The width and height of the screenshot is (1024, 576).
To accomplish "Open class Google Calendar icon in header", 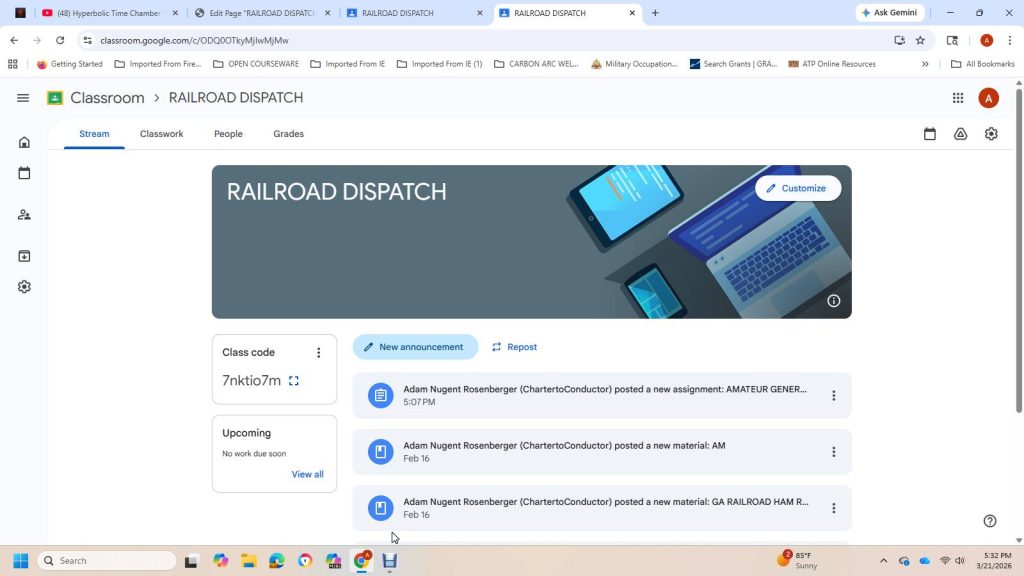I will click(x=930, y=134).
